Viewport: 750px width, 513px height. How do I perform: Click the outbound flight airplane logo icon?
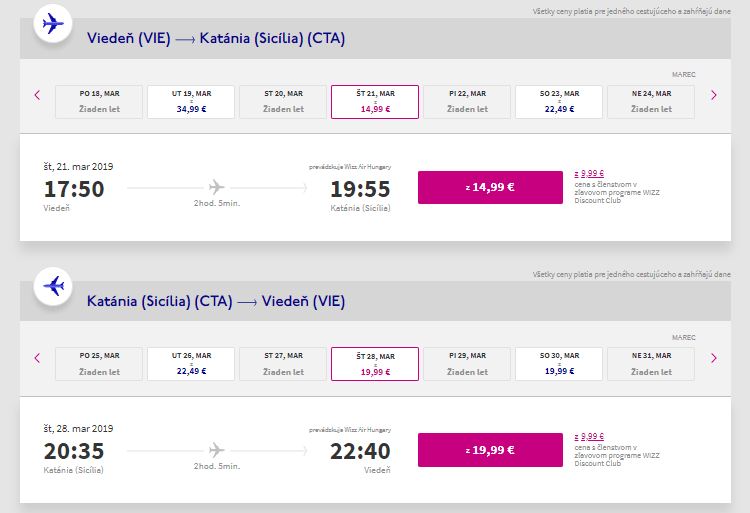[51, 23]
